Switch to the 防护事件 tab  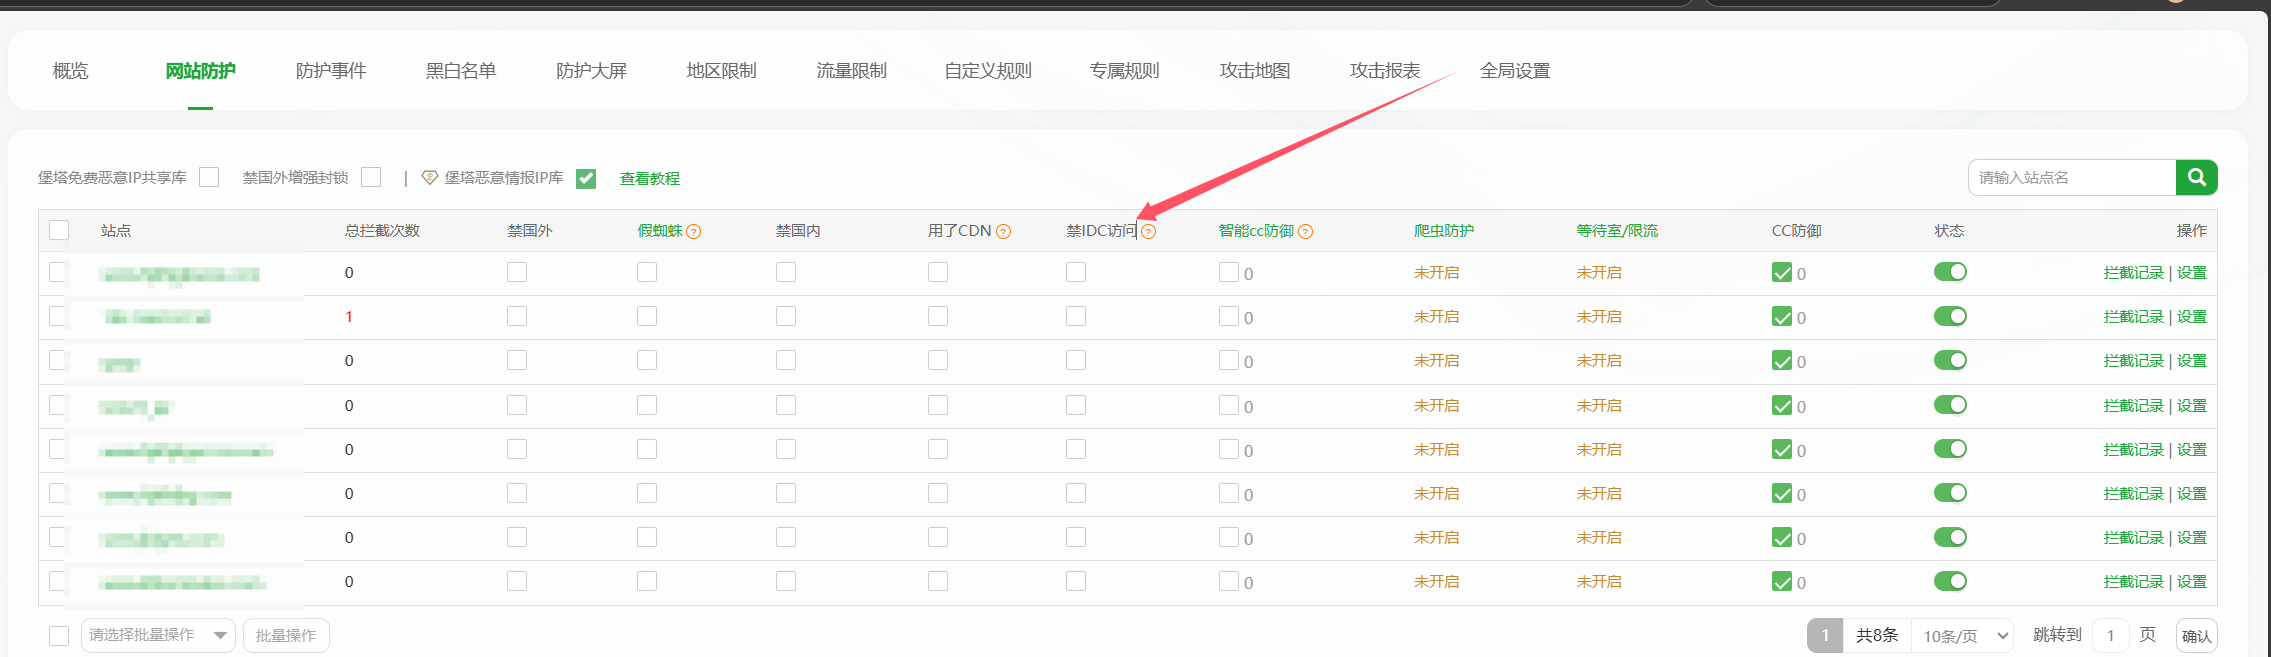tap(331, 71)
